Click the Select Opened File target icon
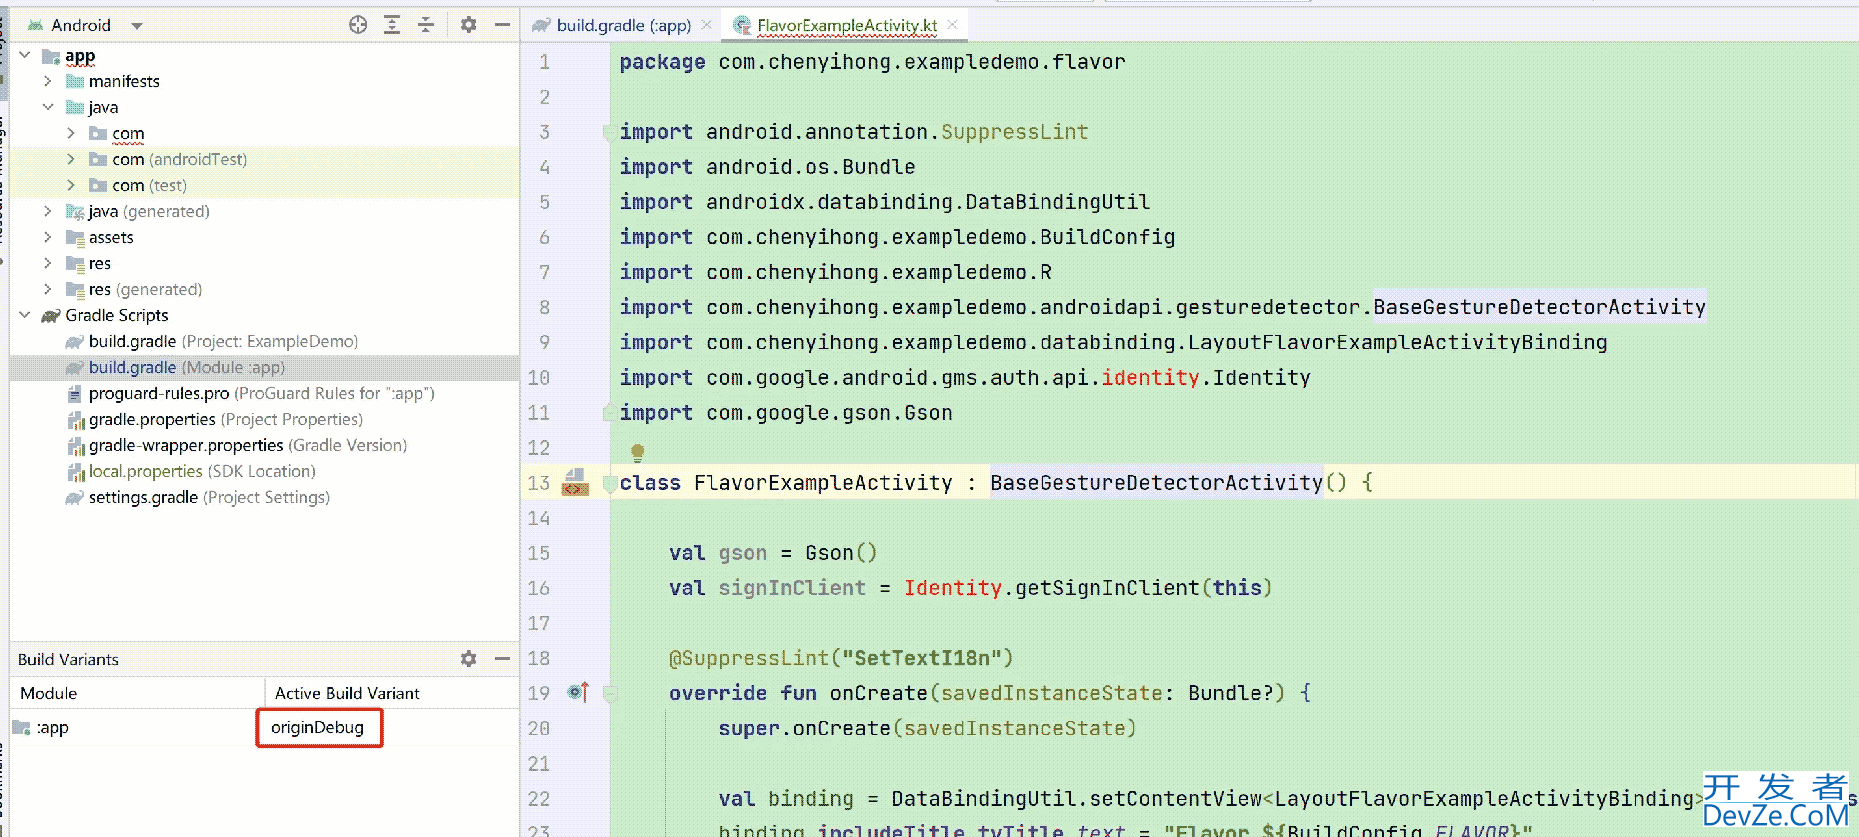Screen dimensions: 1859x837 [358, 25]
